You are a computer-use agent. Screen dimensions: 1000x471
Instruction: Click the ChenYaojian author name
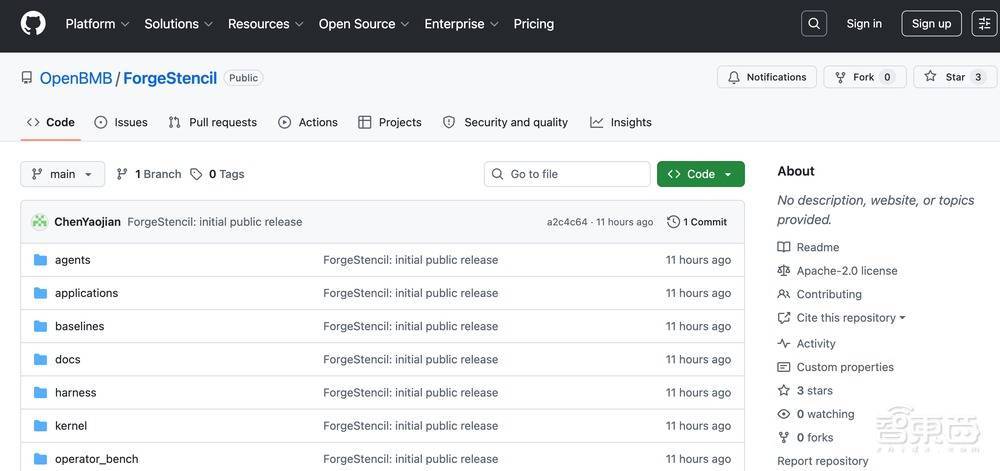[x=87, y=222]
